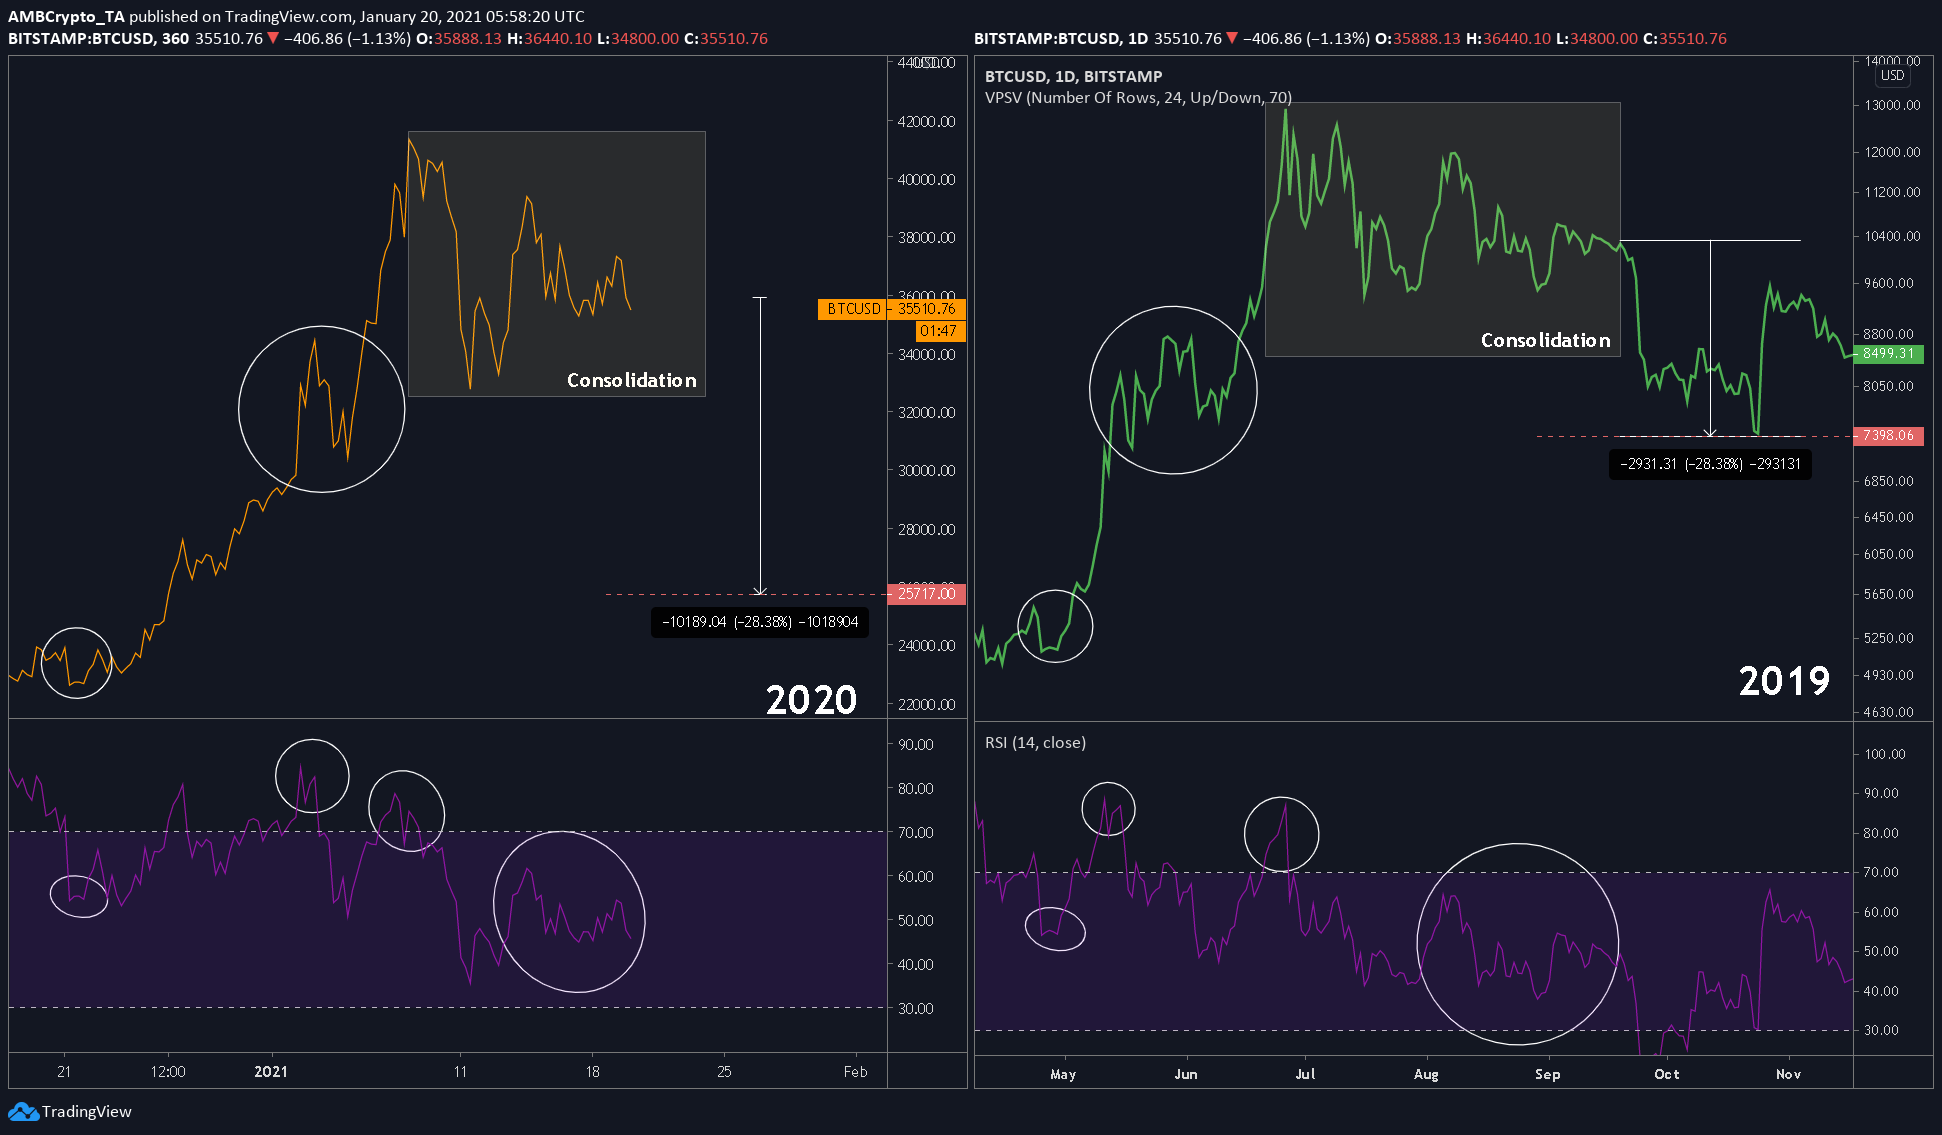Click 6050.00 on the right price axis
The image size is (1942, 1135).
coord(1889,554)
